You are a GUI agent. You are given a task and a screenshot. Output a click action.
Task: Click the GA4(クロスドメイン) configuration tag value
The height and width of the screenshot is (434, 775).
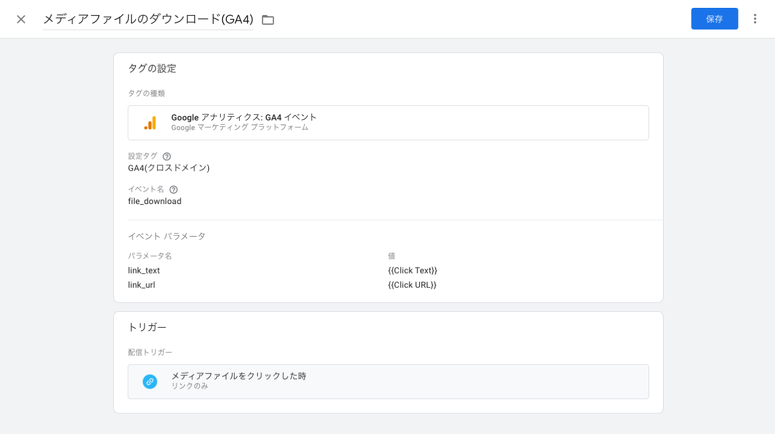tap(169, 168)
